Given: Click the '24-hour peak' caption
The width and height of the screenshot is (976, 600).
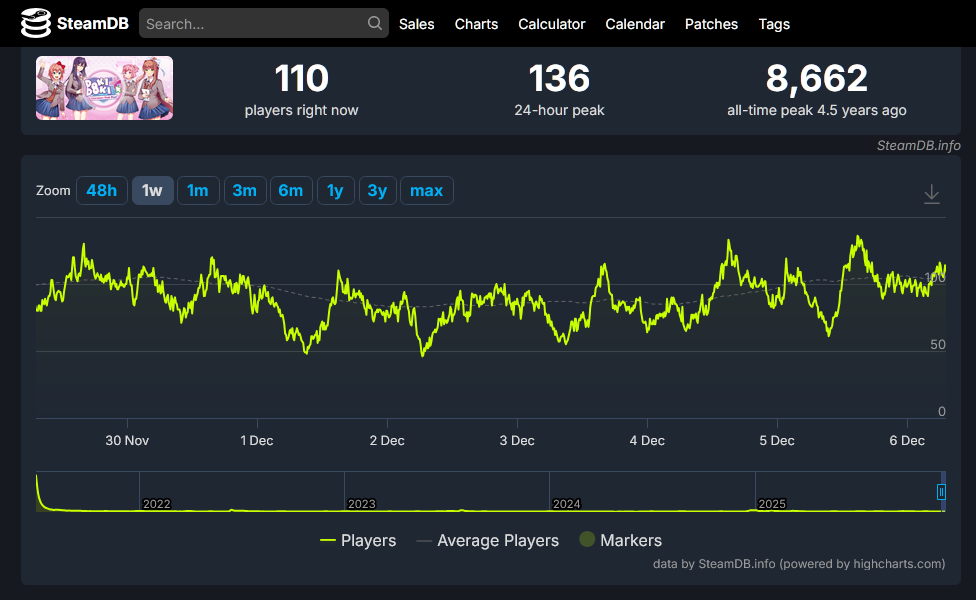Looking at the screenshot, I should click(559, 110).
